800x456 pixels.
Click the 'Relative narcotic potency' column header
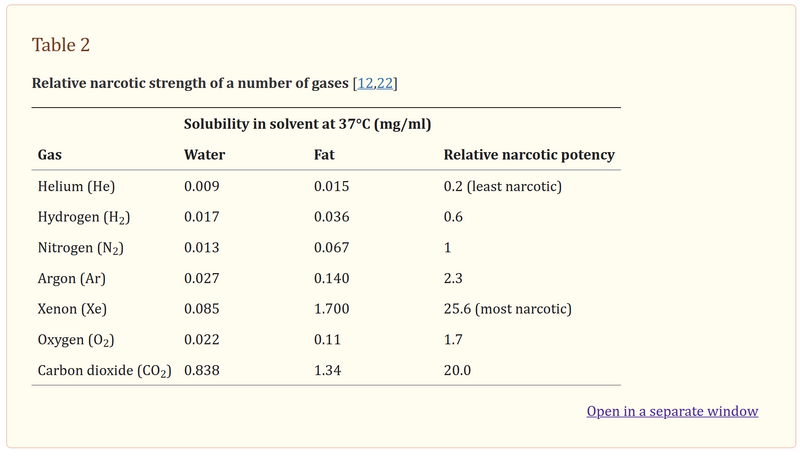pos(529,155)
